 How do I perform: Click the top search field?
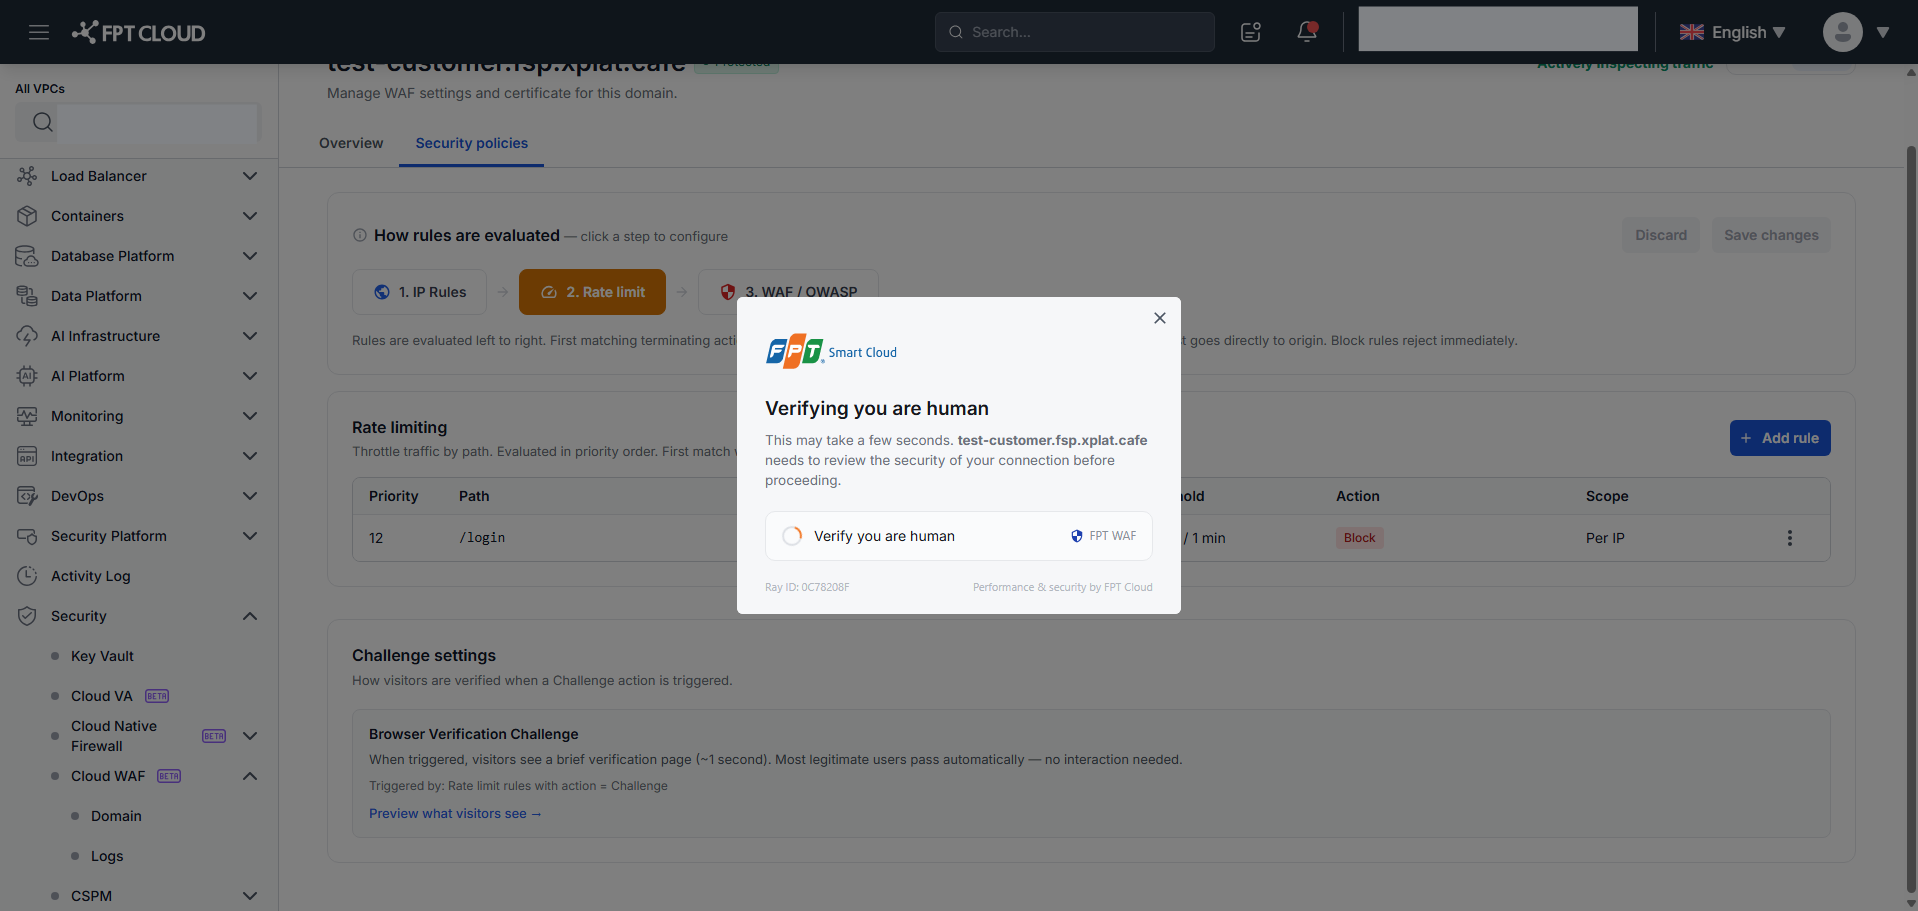click(x=1075, y=32)
